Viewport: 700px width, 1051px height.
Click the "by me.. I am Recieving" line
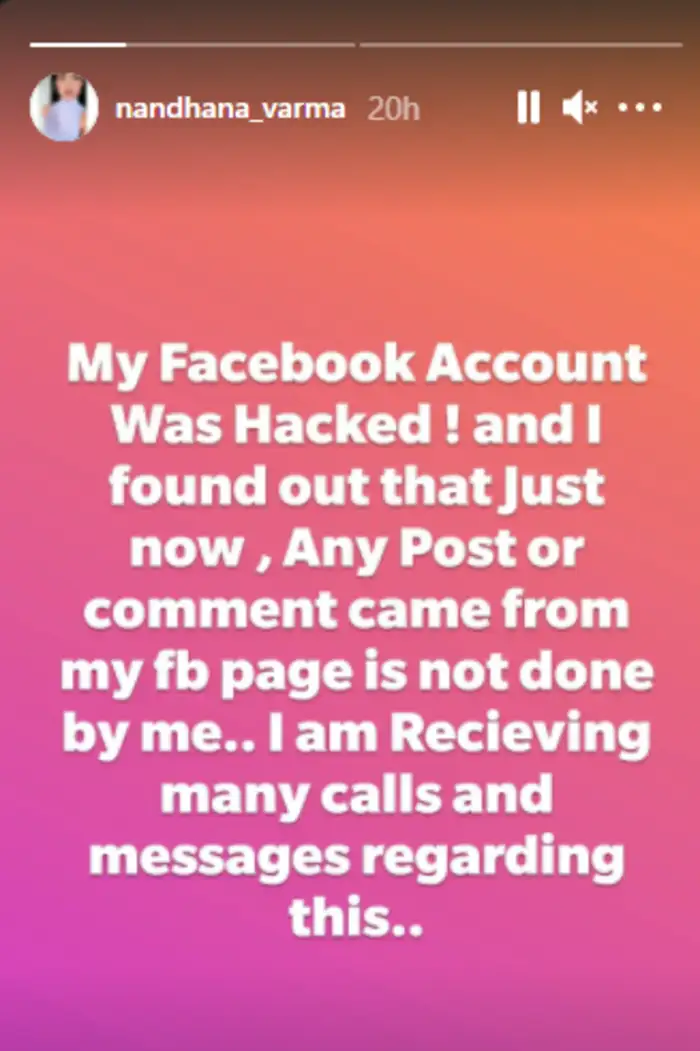(x=357, y=737)
